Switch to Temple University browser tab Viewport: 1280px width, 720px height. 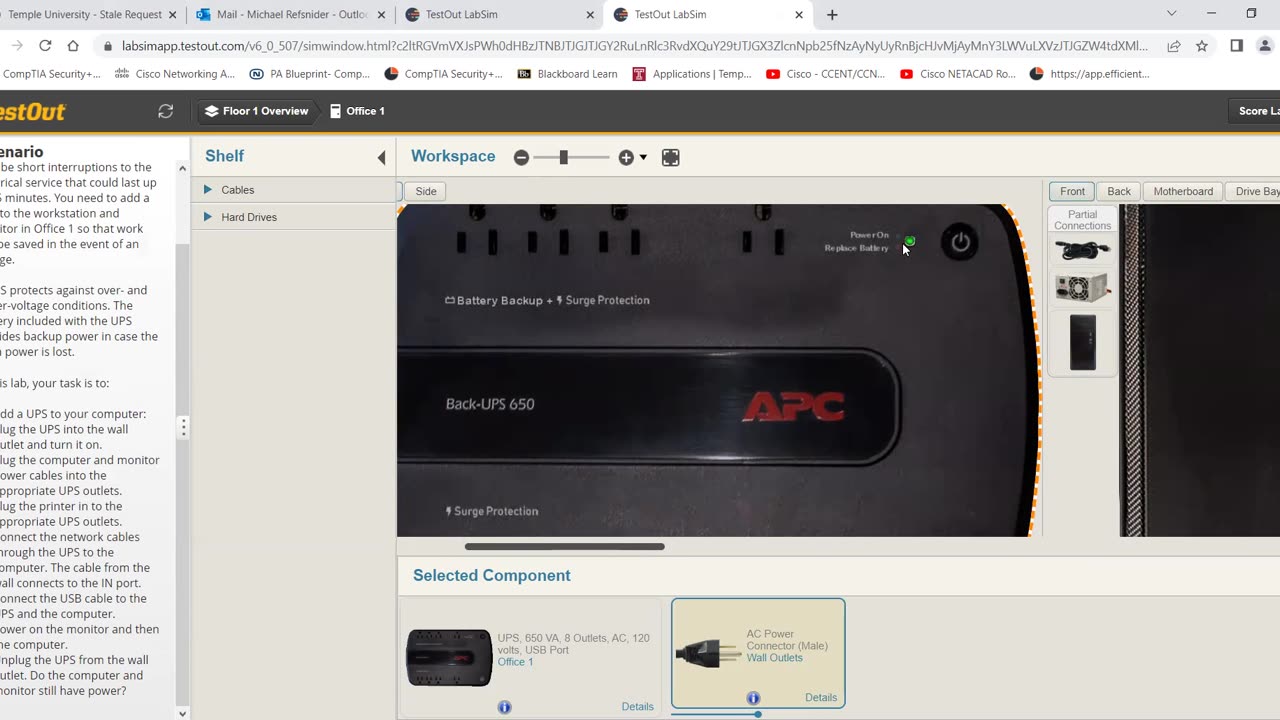point(84,15)
